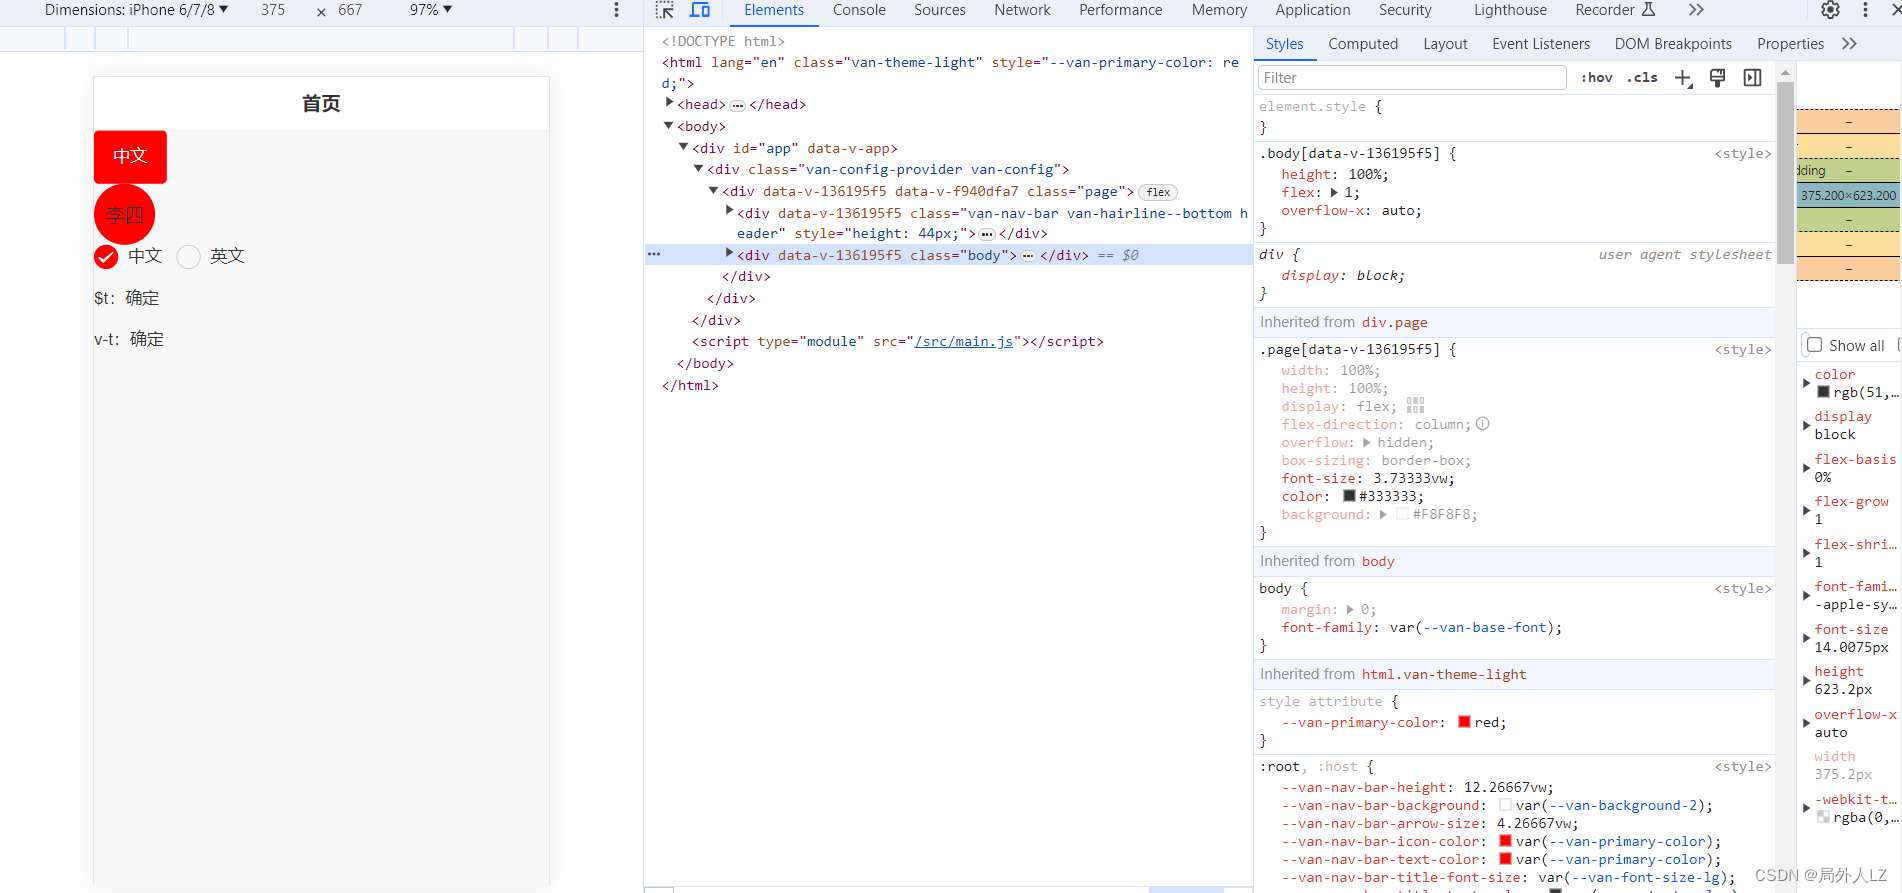
Task: Toggle the device toolbar icon
Action: [x=700, y=10]
